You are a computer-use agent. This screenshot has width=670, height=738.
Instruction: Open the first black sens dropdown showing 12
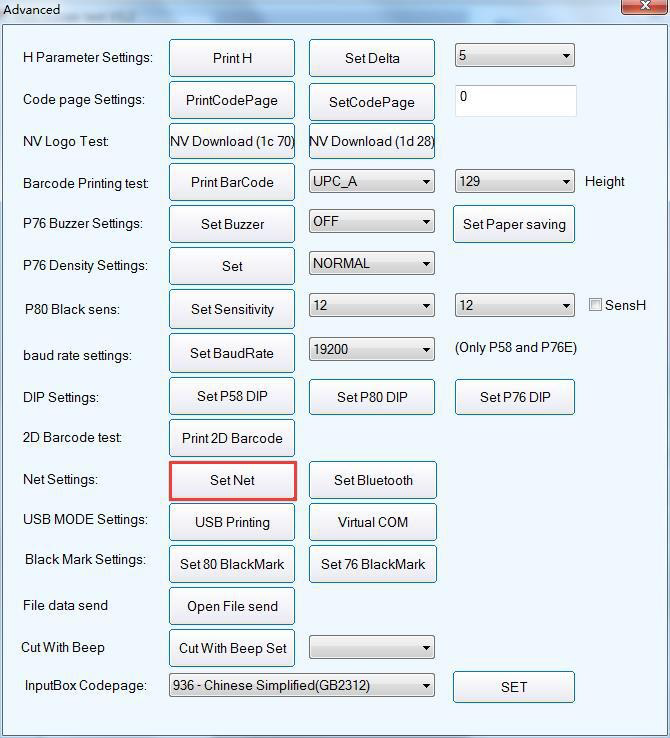pos(372,305)
